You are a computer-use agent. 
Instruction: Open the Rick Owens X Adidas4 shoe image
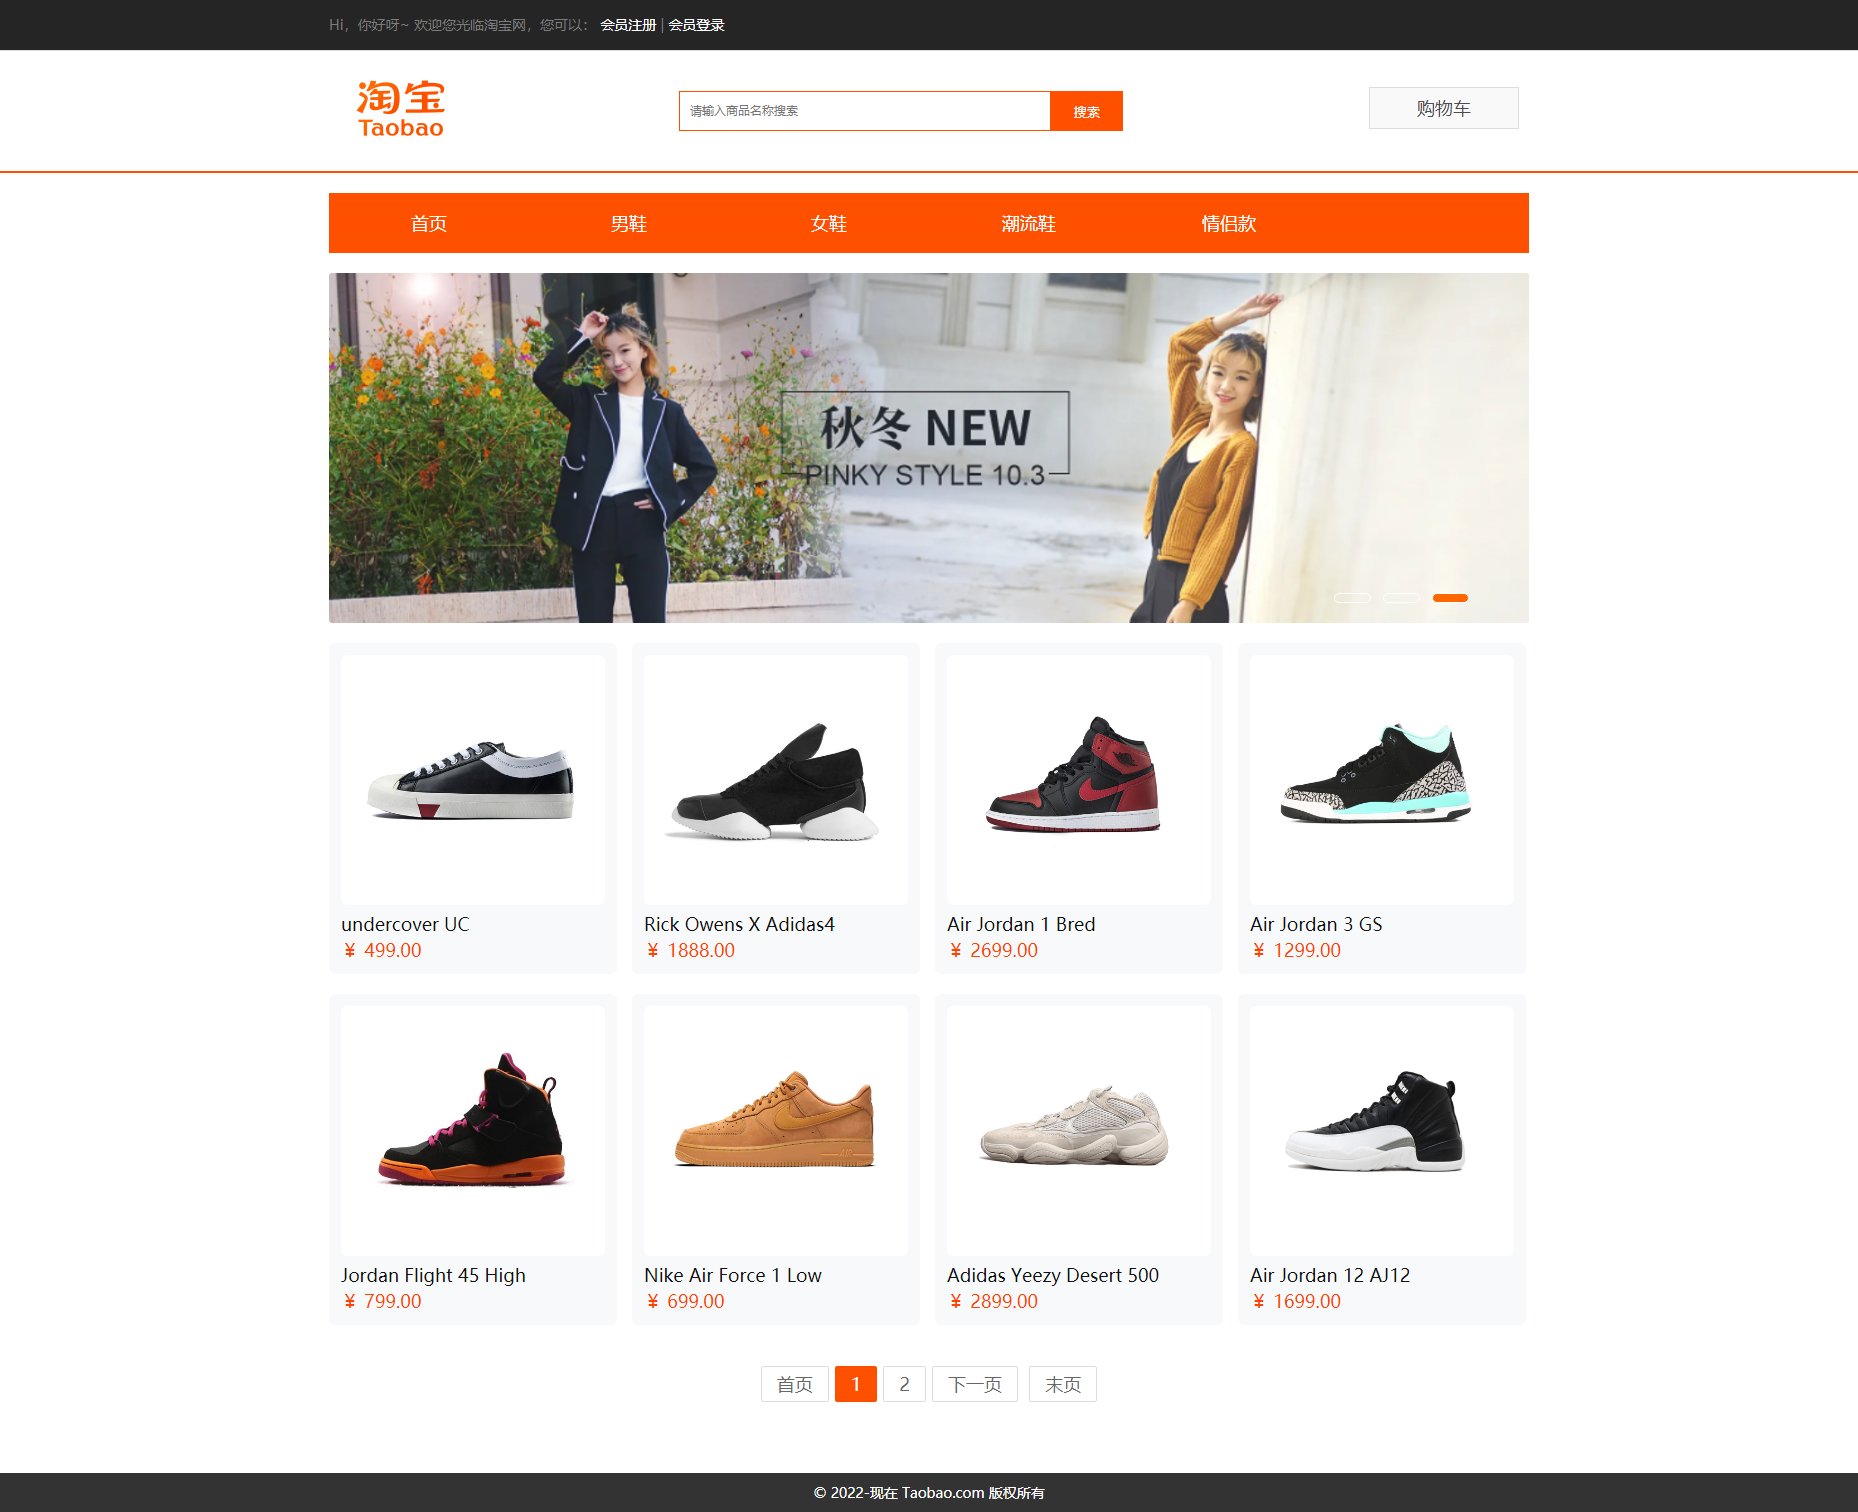point(776,780)
